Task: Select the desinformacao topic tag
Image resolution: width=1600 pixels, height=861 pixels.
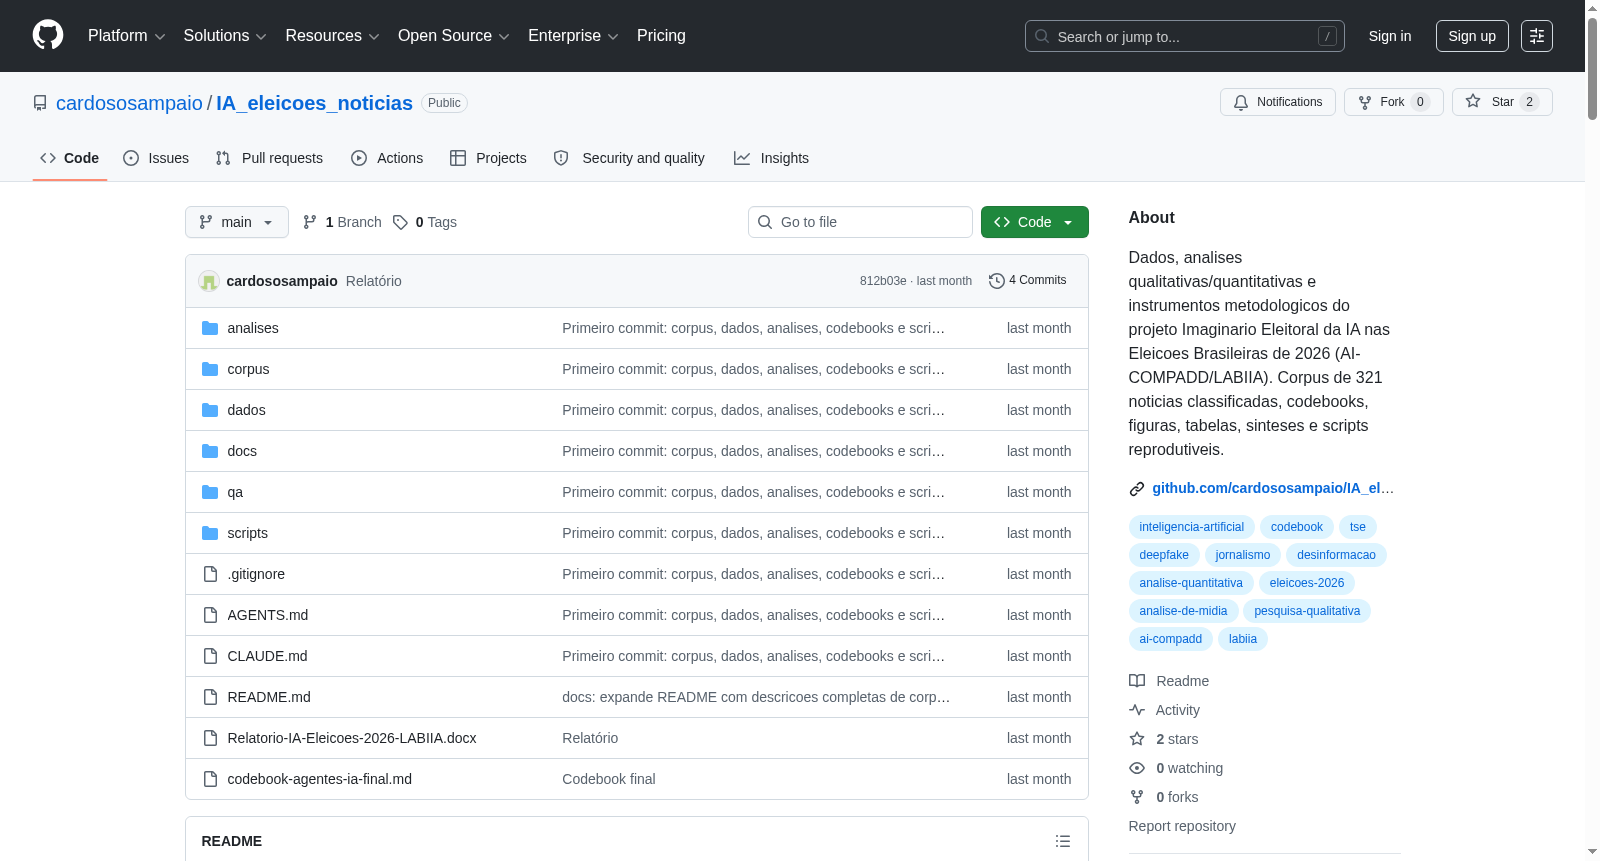Action: [1336, 555]
